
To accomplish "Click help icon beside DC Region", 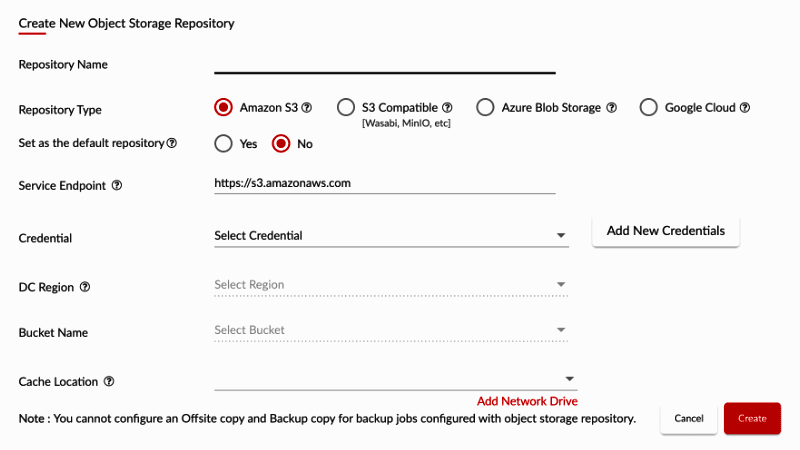I will click(85, 287).
